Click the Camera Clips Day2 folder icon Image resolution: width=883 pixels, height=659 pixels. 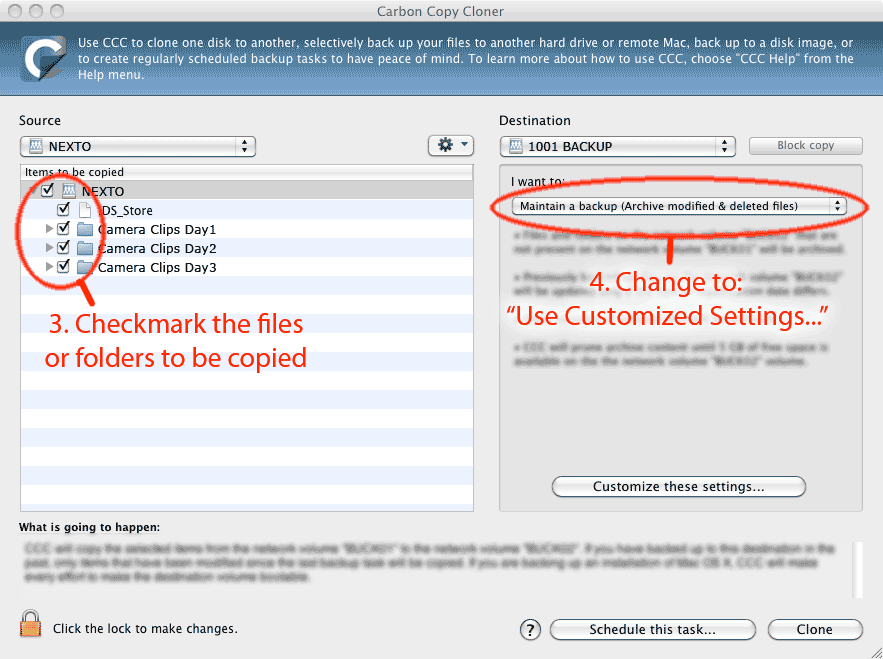tap(85, 248)
